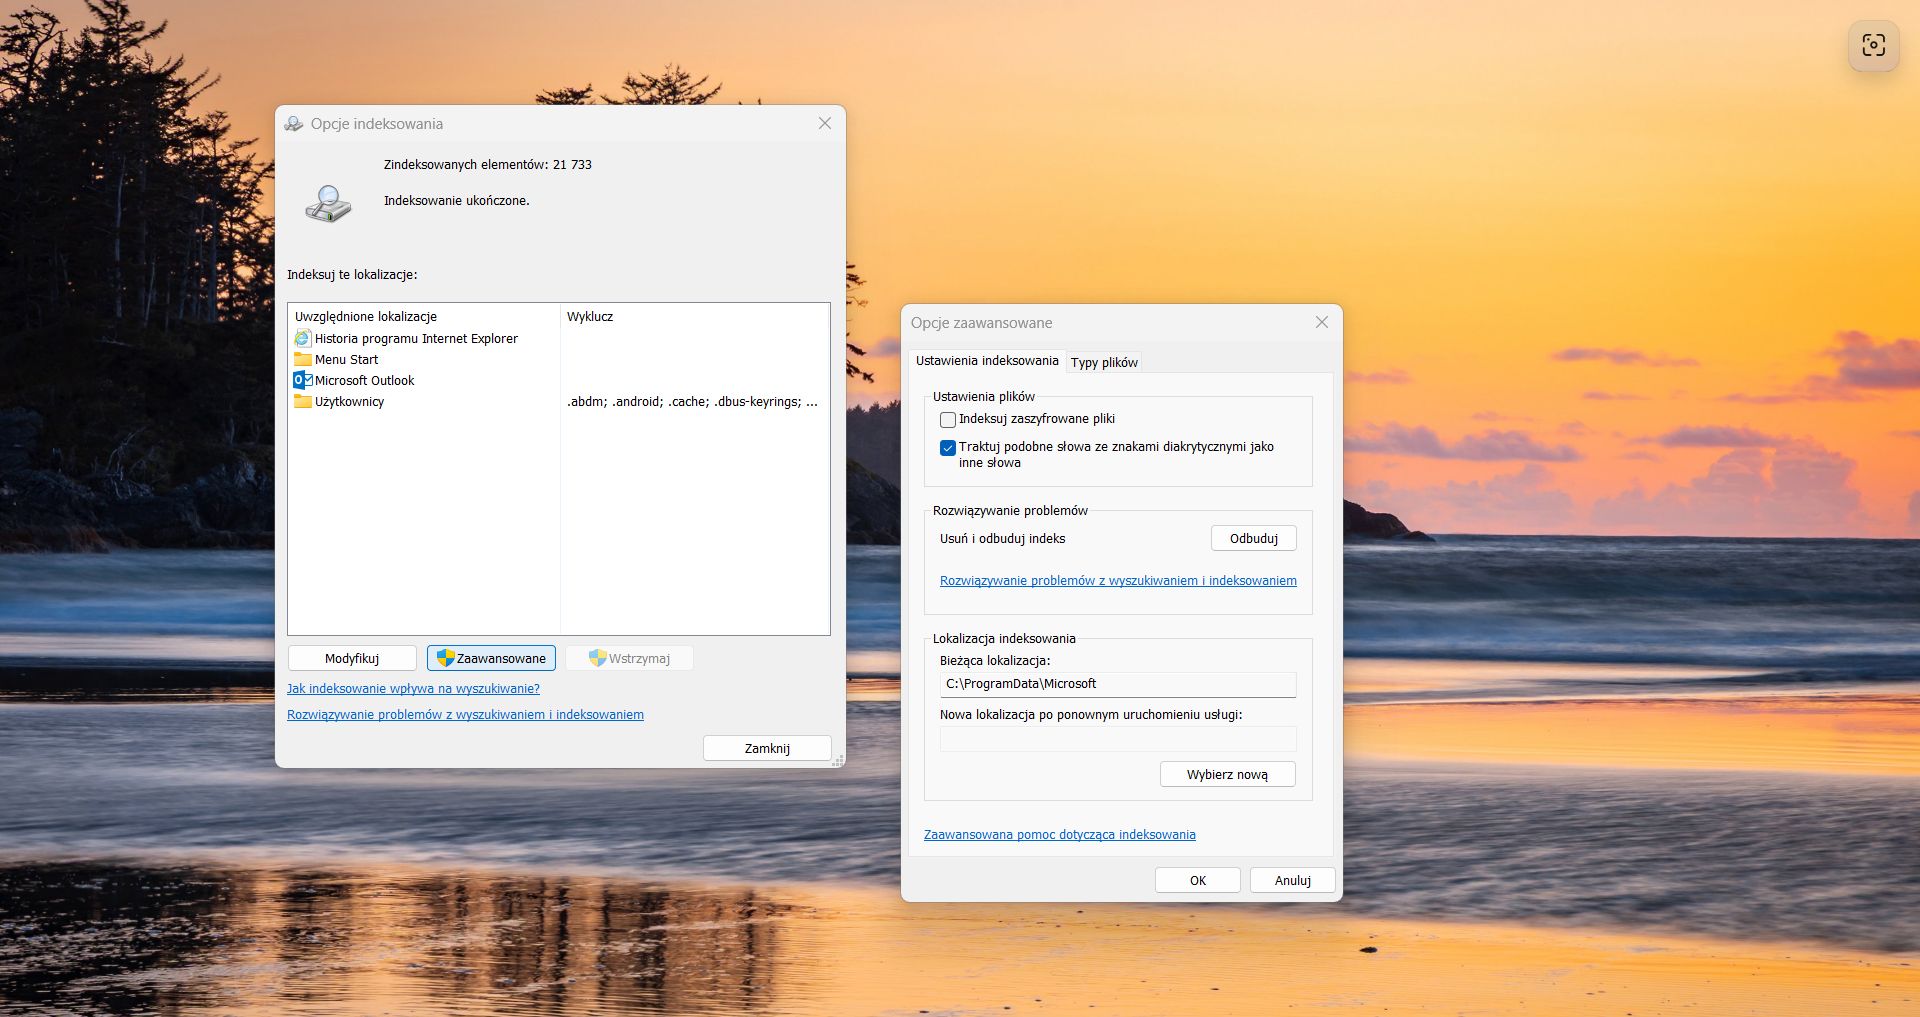1920x1017 pixels.
Task: Select the Ustawienia indeksowania tab
Action: click(x=987, y=361)
